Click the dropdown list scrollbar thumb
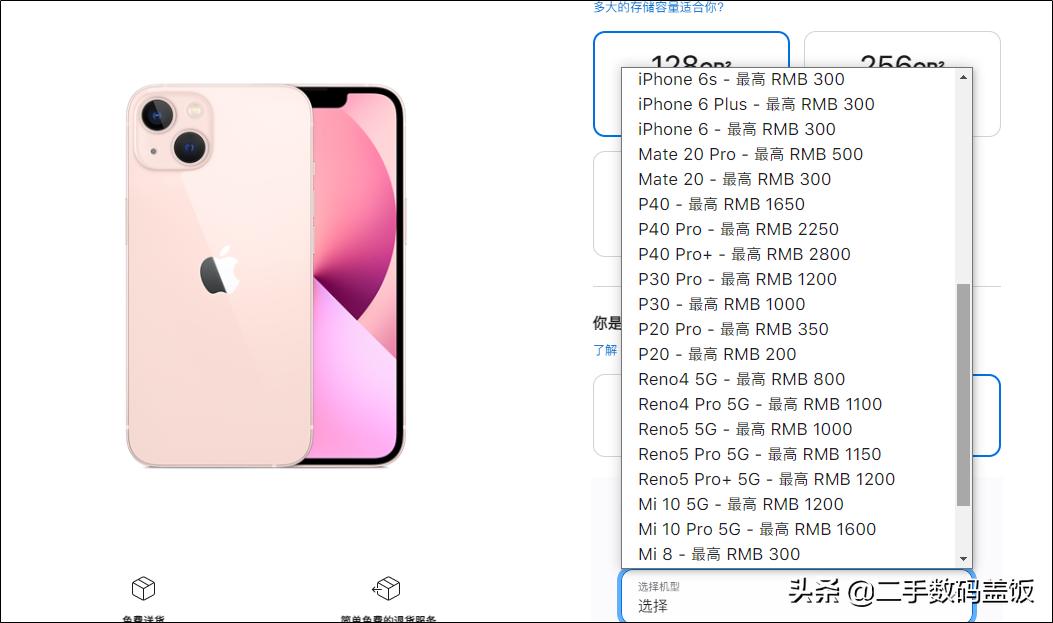The height and width of the screenshot is (623, 1053). [964, 395]
